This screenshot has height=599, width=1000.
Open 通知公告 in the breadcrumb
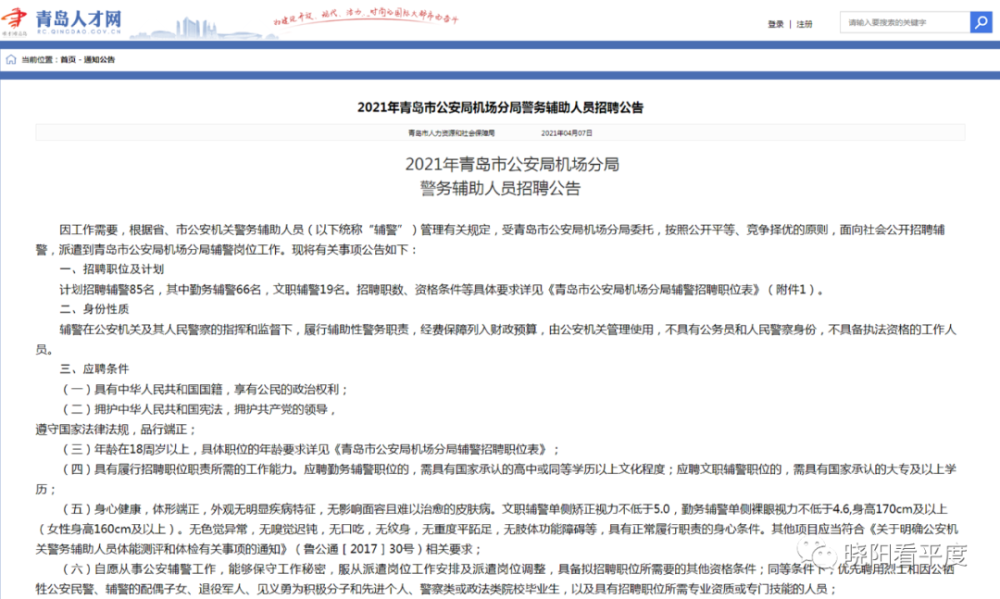coord(99,59)
